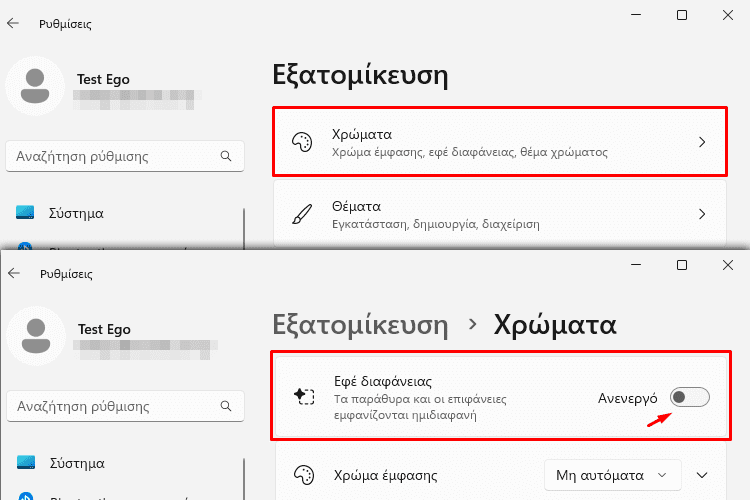Click the search magnifier icon in the upper search box
The image size is (750, 500).
(x=226, y=156)
